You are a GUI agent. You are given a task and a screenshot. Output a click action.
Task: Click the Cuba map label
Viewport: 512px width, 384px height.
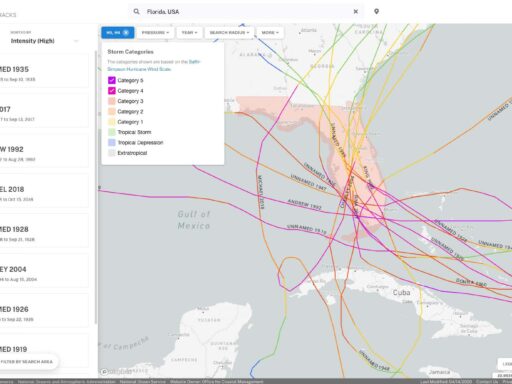[401, 293]
